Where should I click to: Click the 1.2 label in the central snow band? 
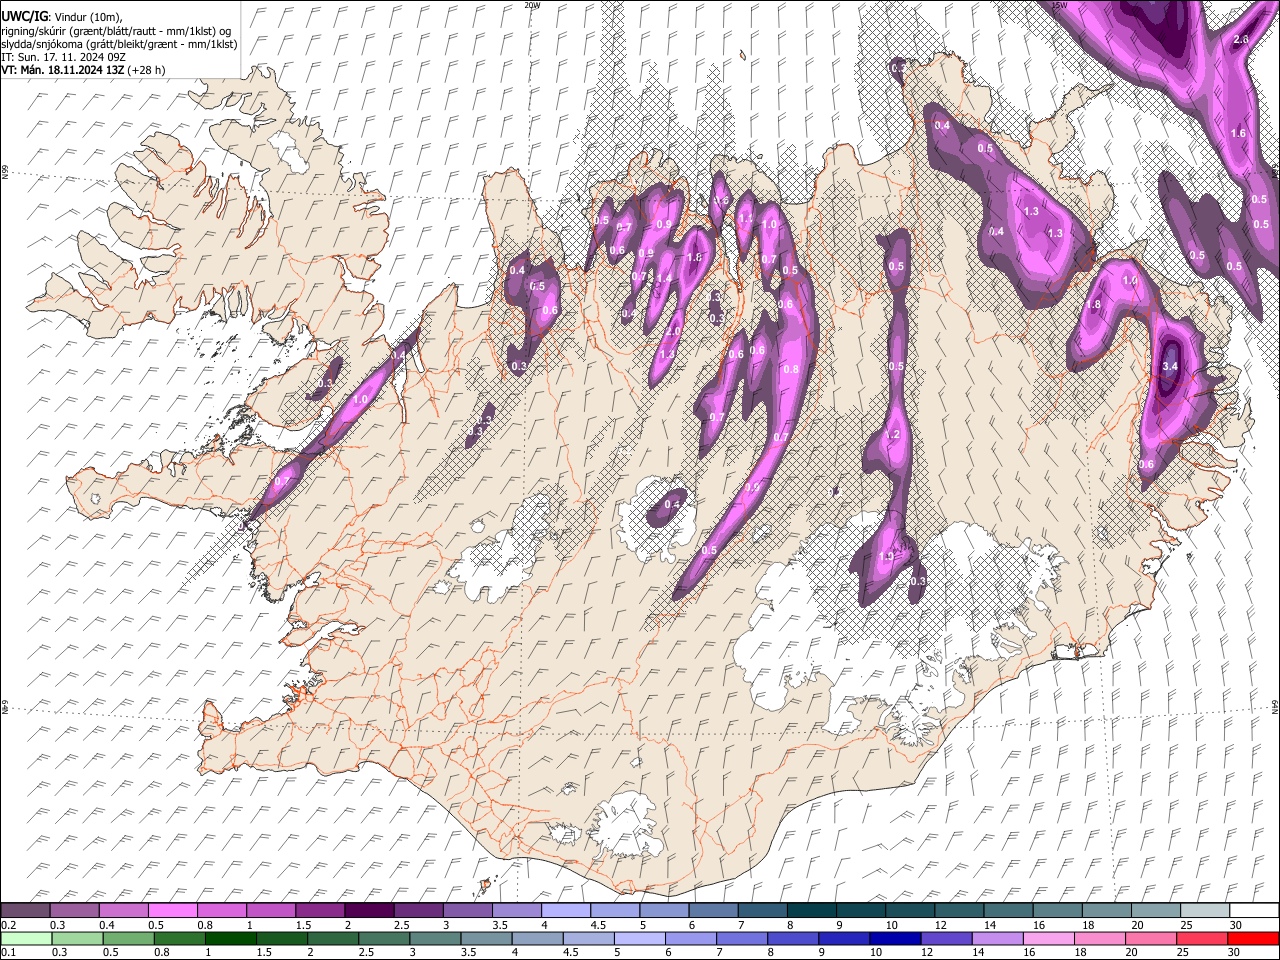tap(893, 435)
